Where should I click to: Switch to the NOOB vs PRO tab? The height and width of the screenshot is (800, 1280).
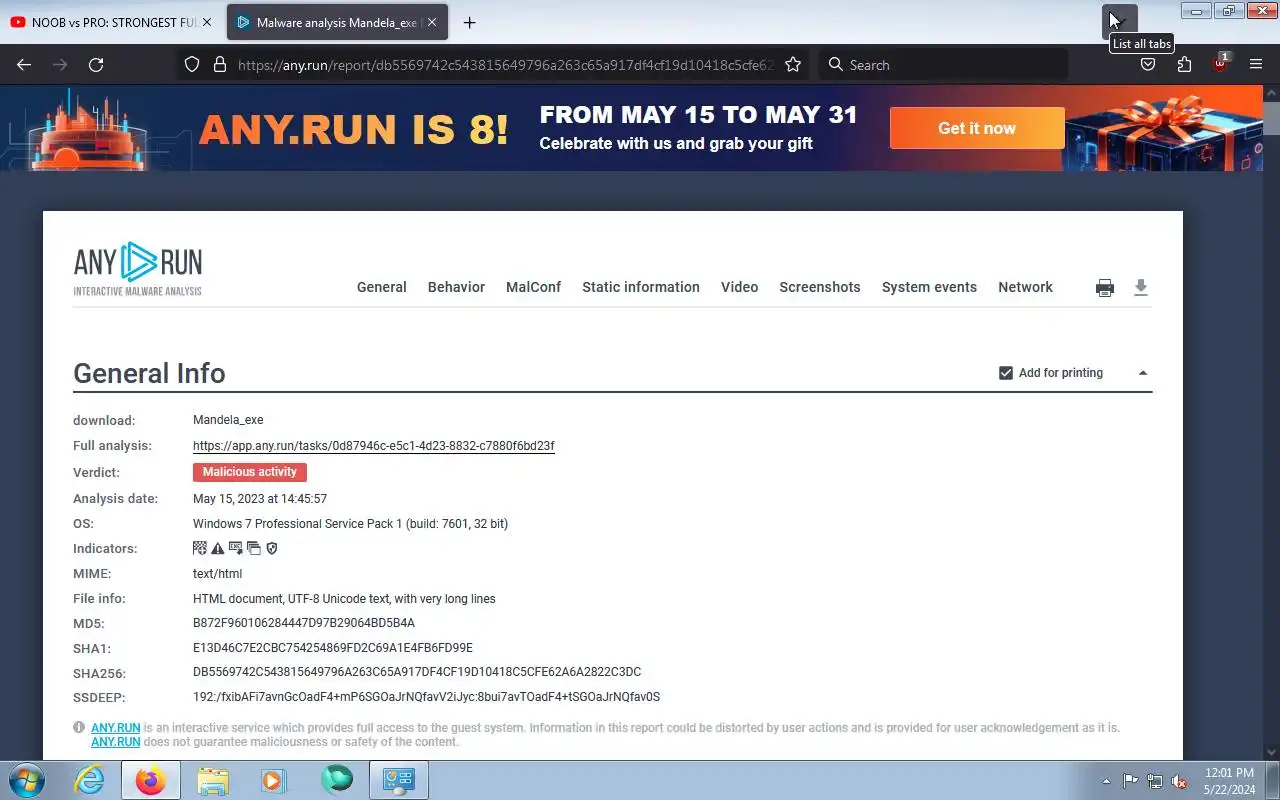(112, 22)
